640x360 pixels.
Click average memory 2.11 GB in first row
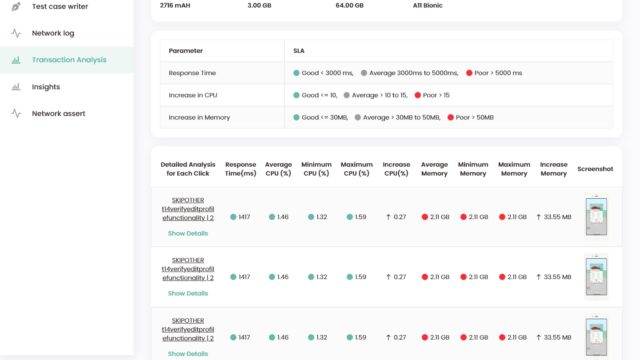[440, 217]
